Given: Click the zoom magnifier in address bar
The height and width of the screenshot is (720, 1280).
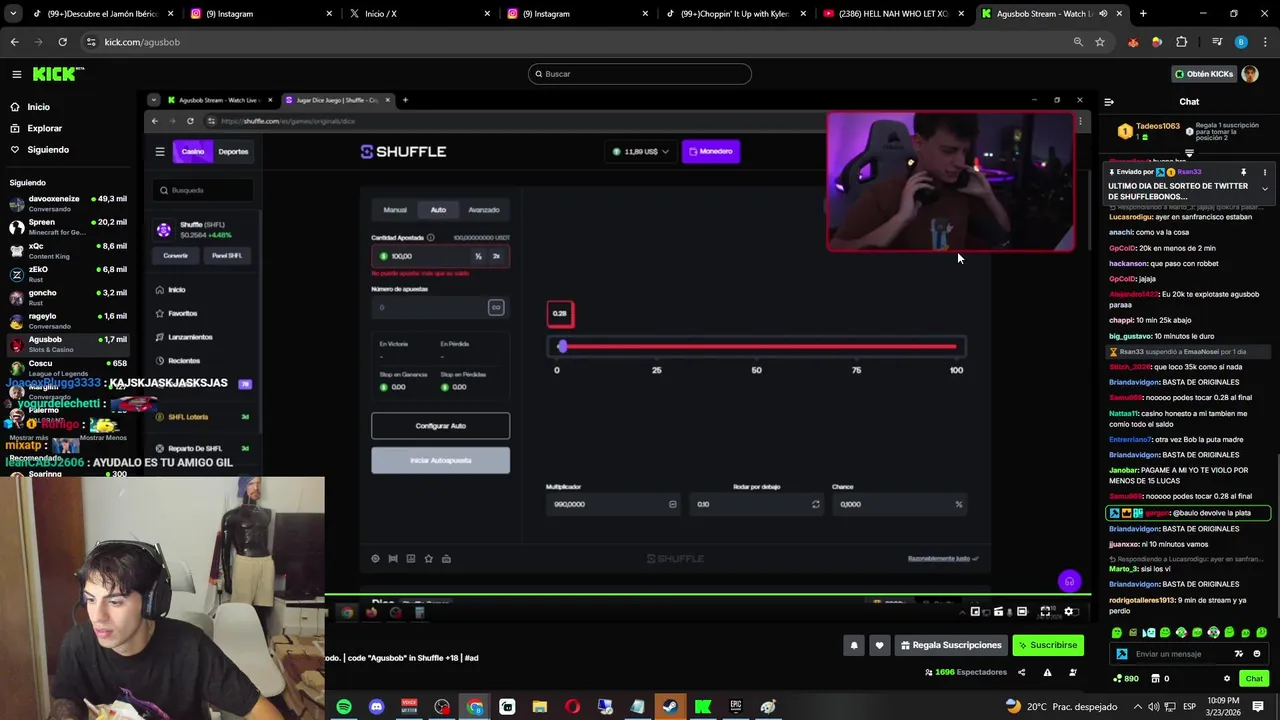Looking at the screenshot, I should [1078, 42].
